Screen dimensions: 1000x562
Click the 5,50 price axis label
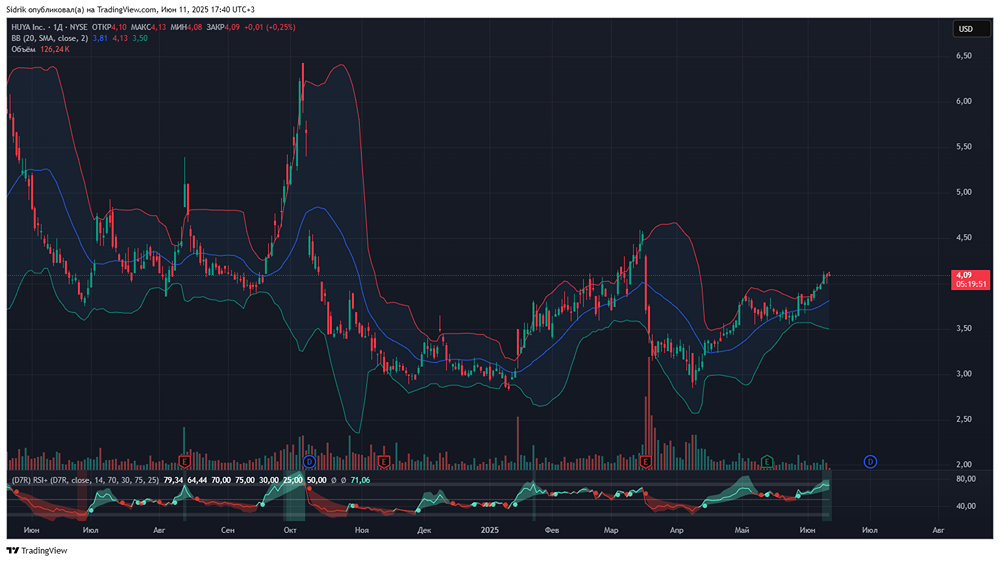click(964, 147)
